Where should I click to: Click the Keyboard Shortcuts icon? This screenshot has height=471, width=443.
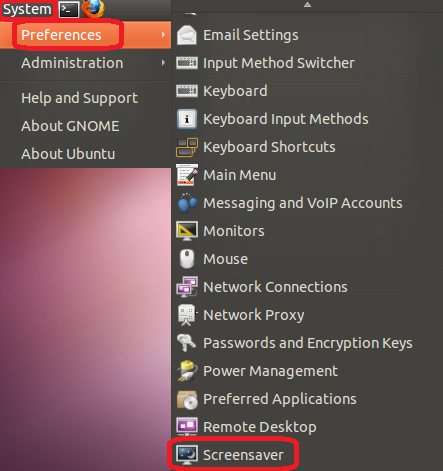tap(187, 147)
